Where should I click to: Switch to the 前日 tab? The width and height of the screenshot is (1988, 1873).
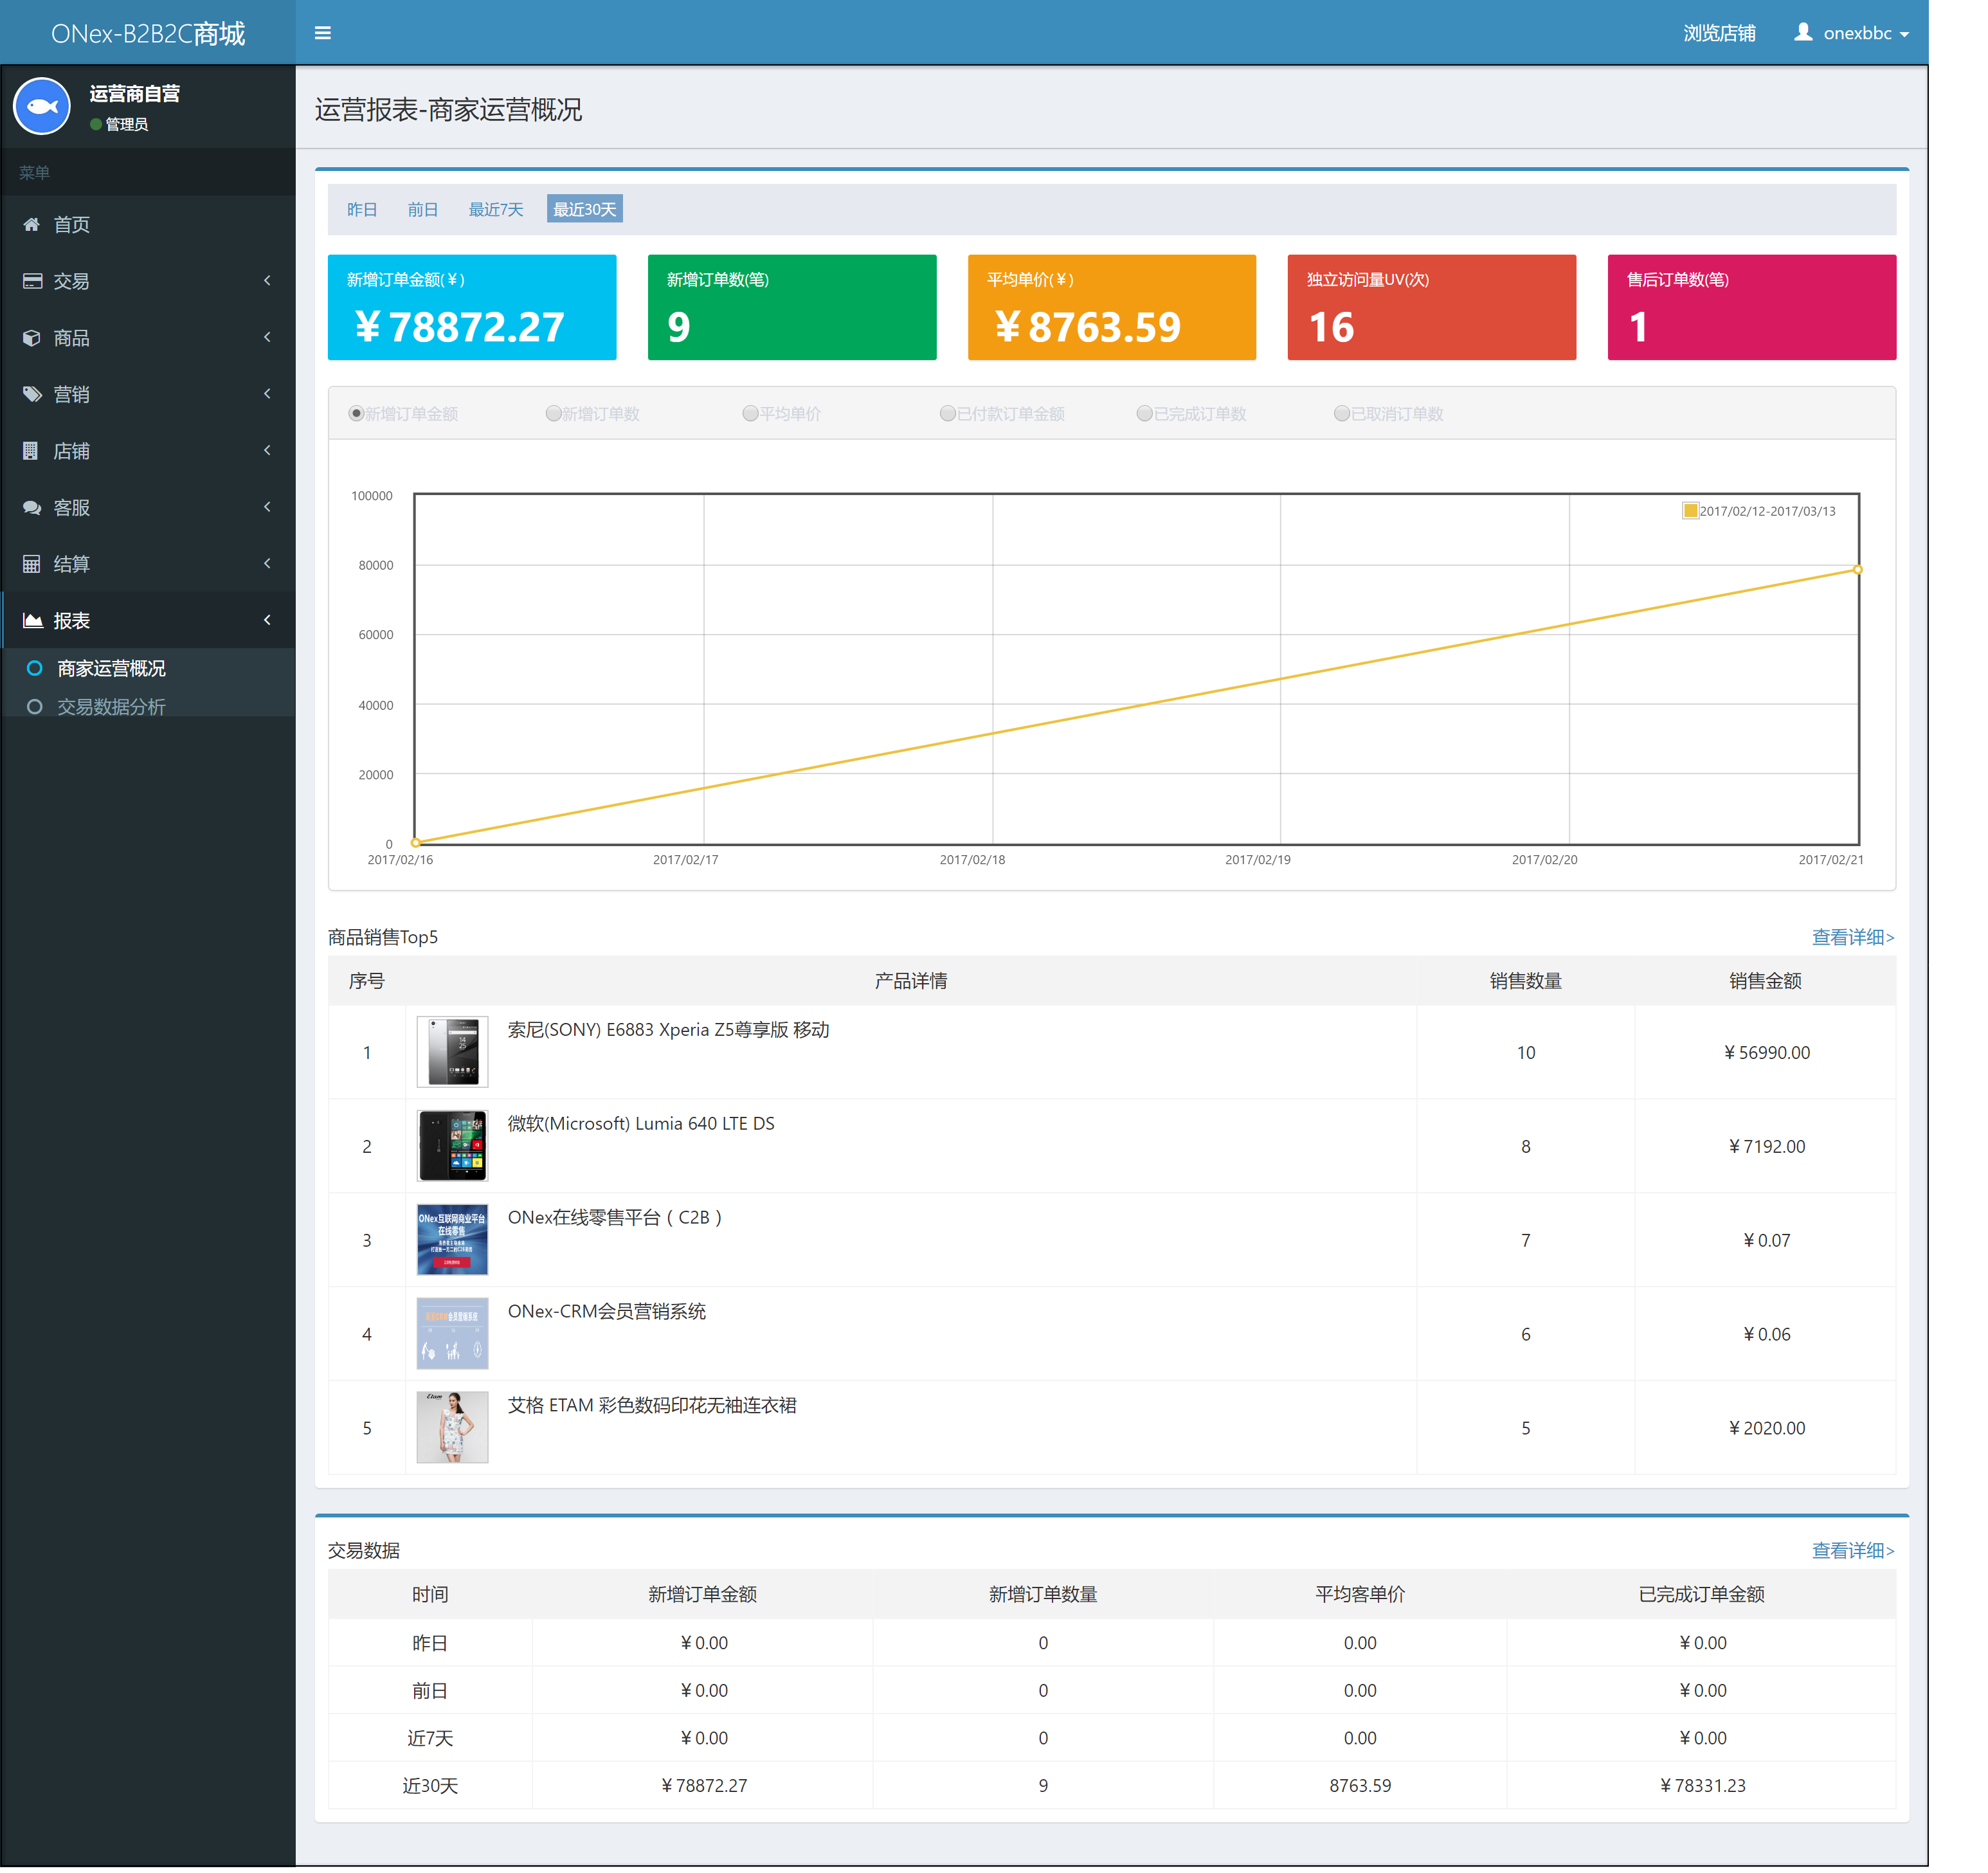click(423, 210)
